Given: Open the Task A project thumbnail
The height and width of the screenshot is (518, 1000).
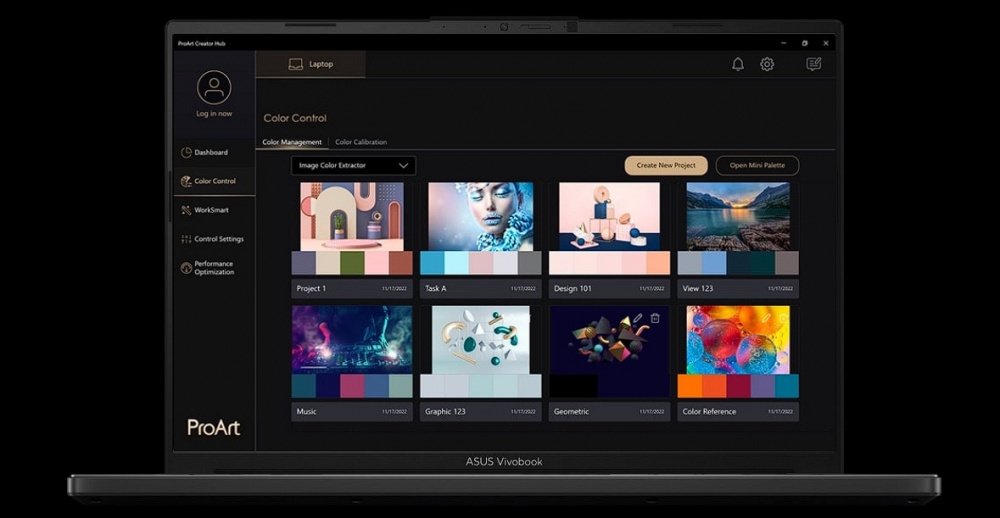Looking at the screenshot, I should [480, 216].
